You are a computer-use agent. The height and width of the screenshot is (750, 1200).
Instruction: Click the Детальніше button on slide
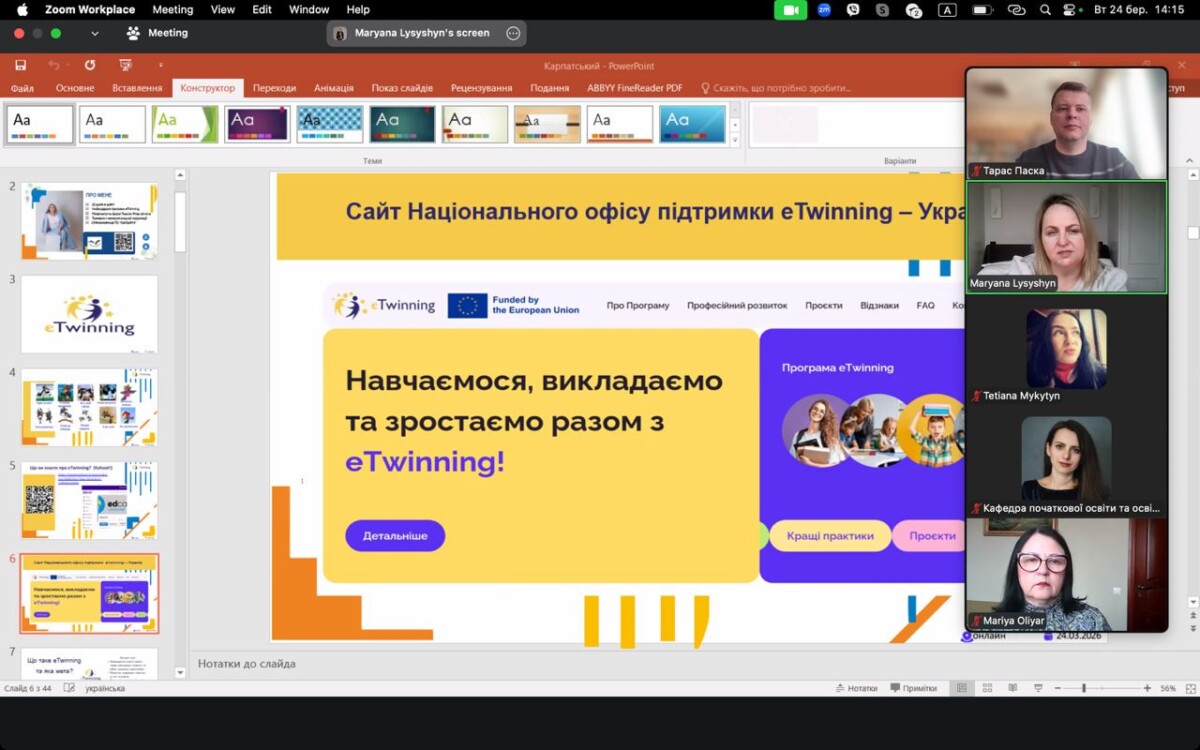coord(395,536)
